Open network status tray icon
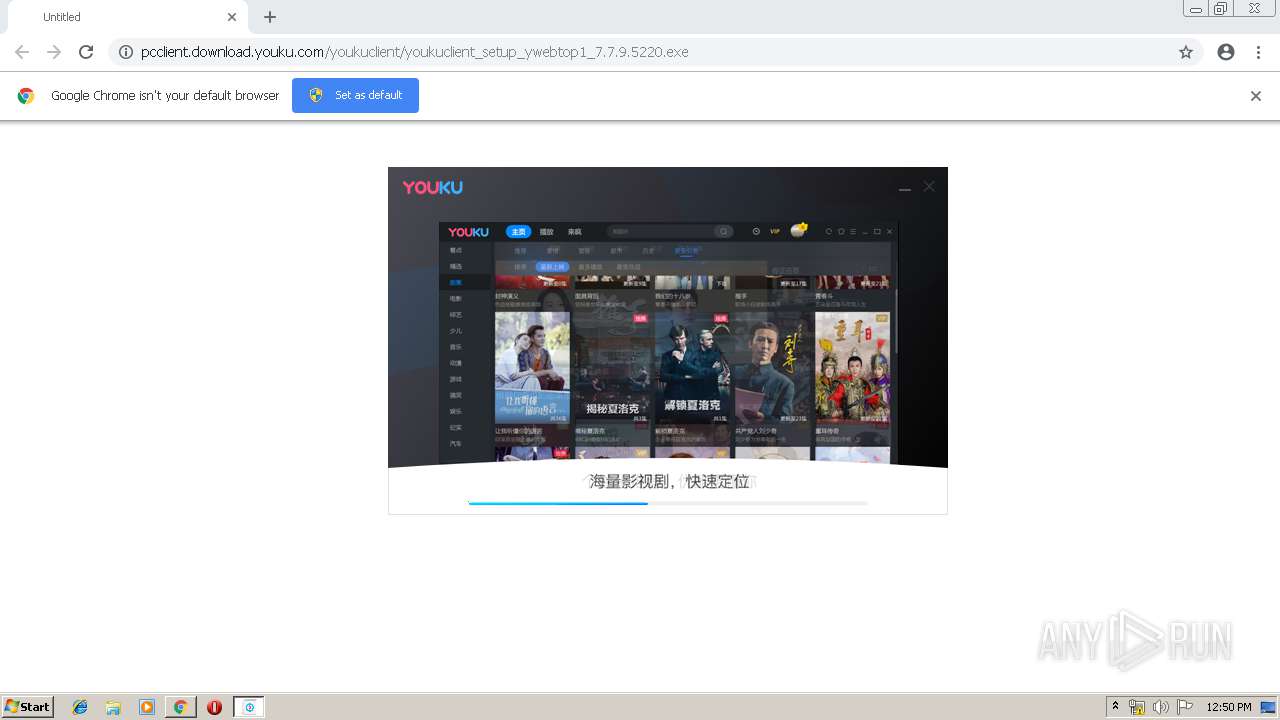Image resolution: width=1280 pixels, height=720 pixels. click(1137, 707)
